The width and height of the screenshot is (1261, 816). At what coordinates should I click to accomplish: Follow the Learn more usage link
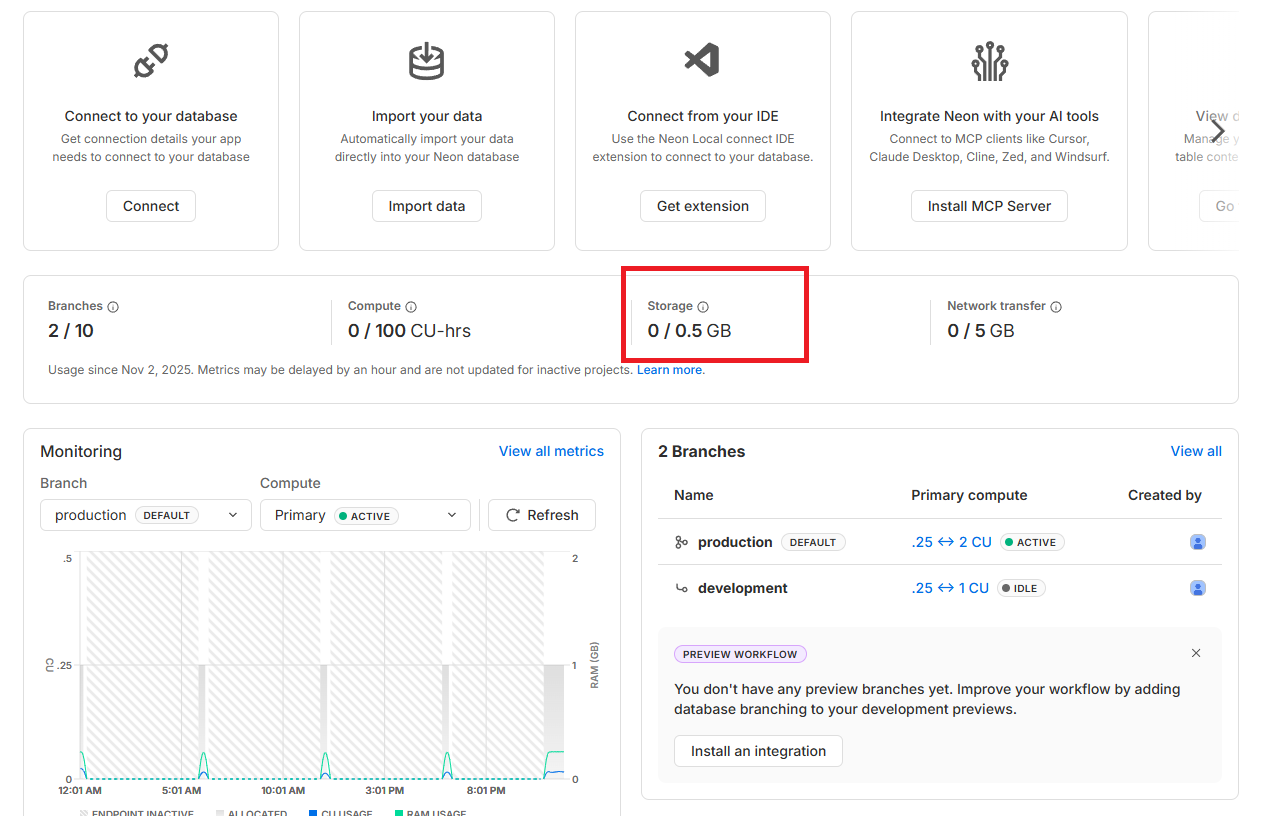669,370
